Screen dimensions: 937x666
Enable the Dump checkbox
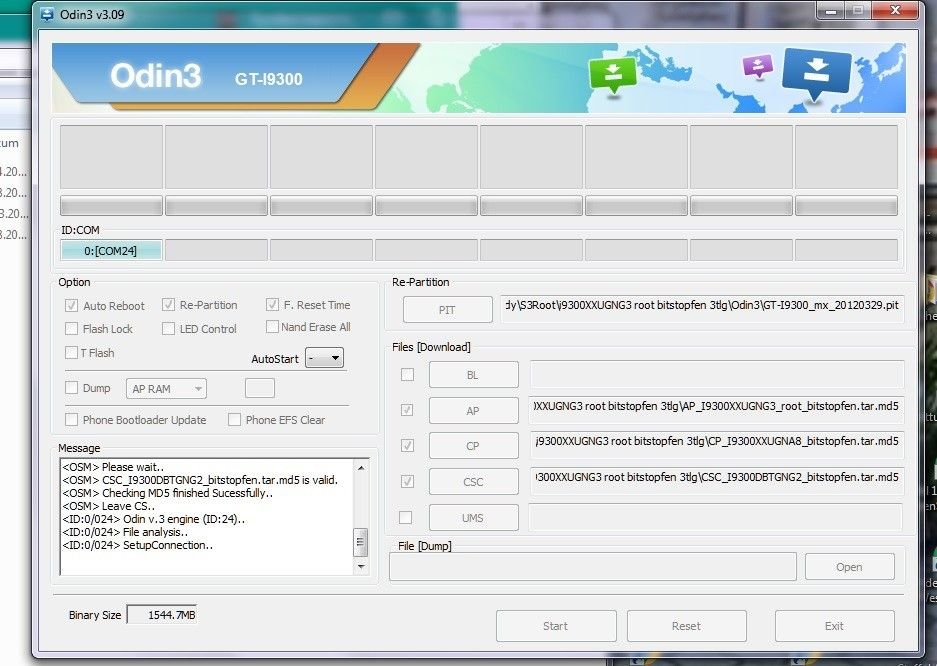tap(71, 388)
